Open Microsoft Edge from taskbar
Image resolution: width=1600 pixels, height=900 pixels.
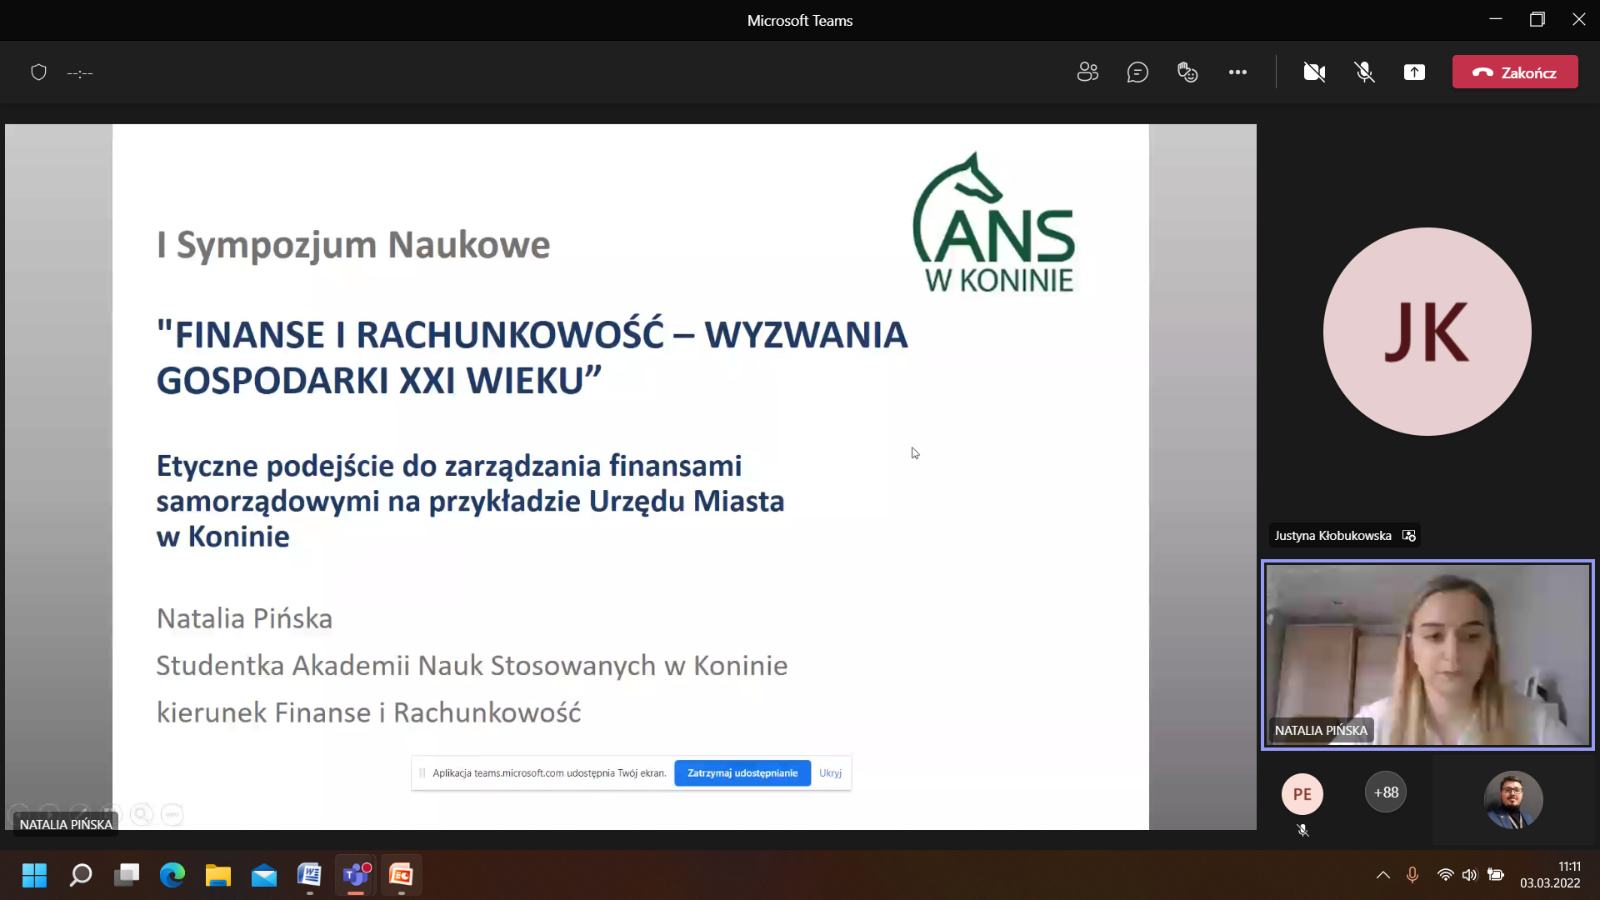coord(172,875)
